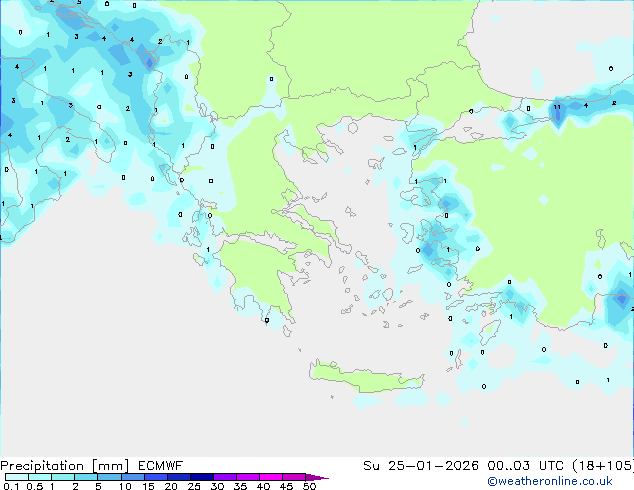Click the '(18+105)' forecast run text
The image size is (634, 490).
pos(603,466)
